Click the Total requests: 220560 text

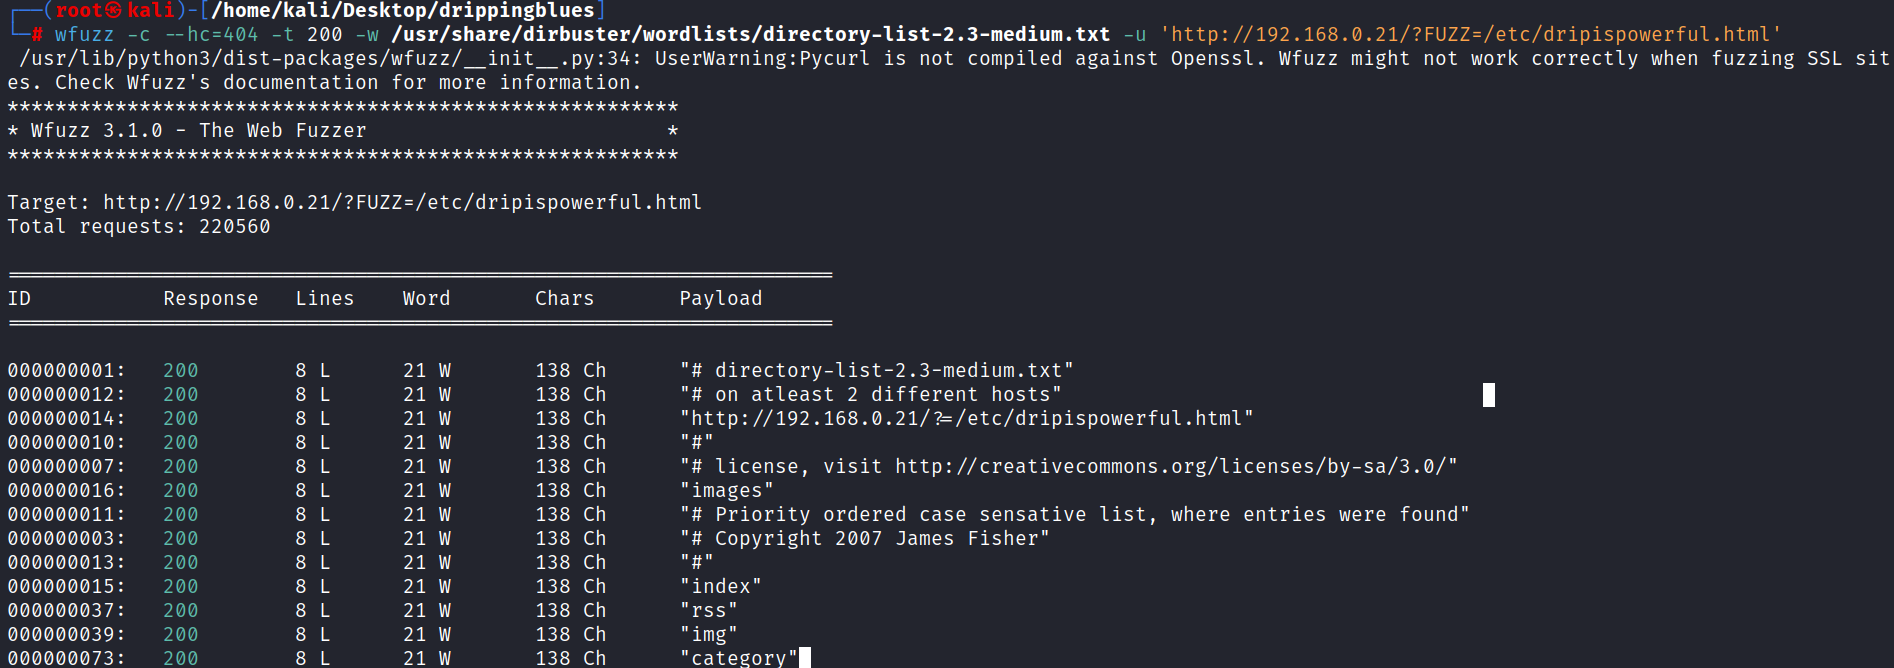coord(139,226)
